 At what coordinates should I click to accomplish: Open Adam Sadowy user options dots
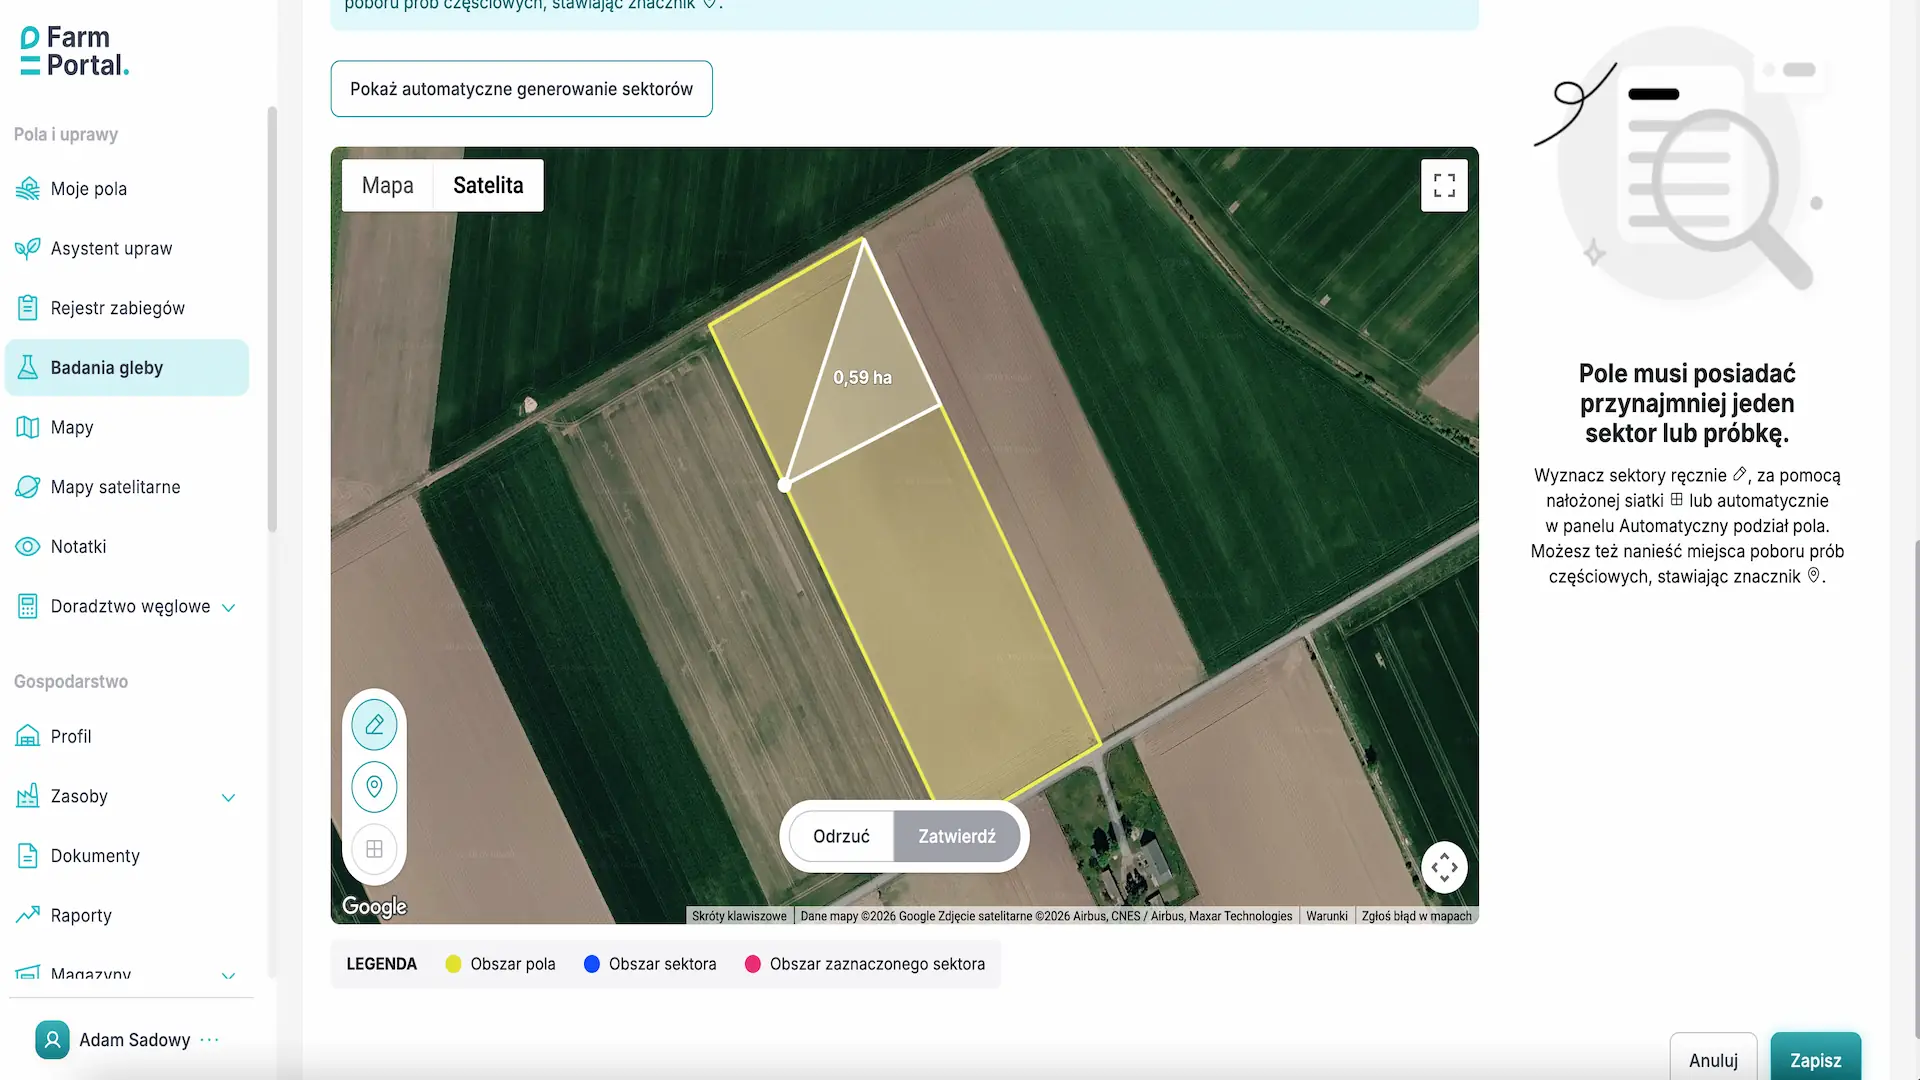pos(209,1040)
